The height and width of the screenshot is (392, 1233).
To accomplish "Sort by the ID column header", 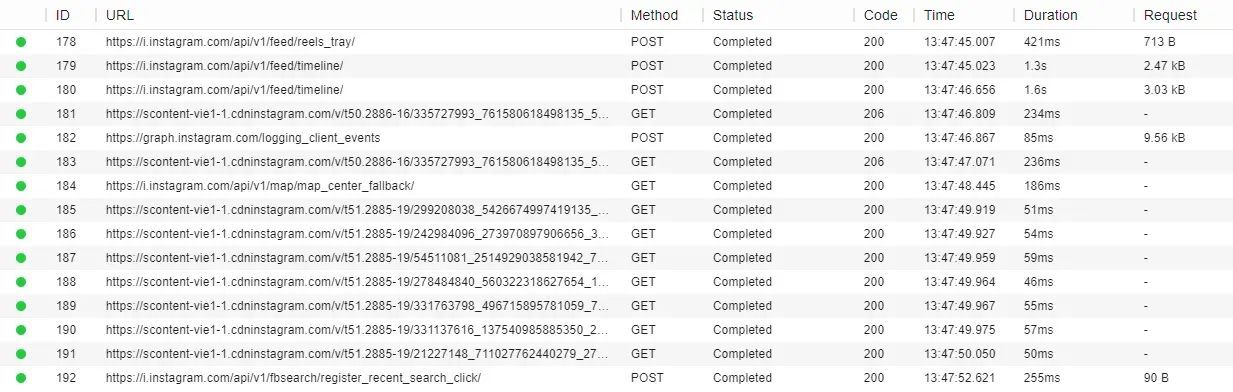I will coord(63,15).
